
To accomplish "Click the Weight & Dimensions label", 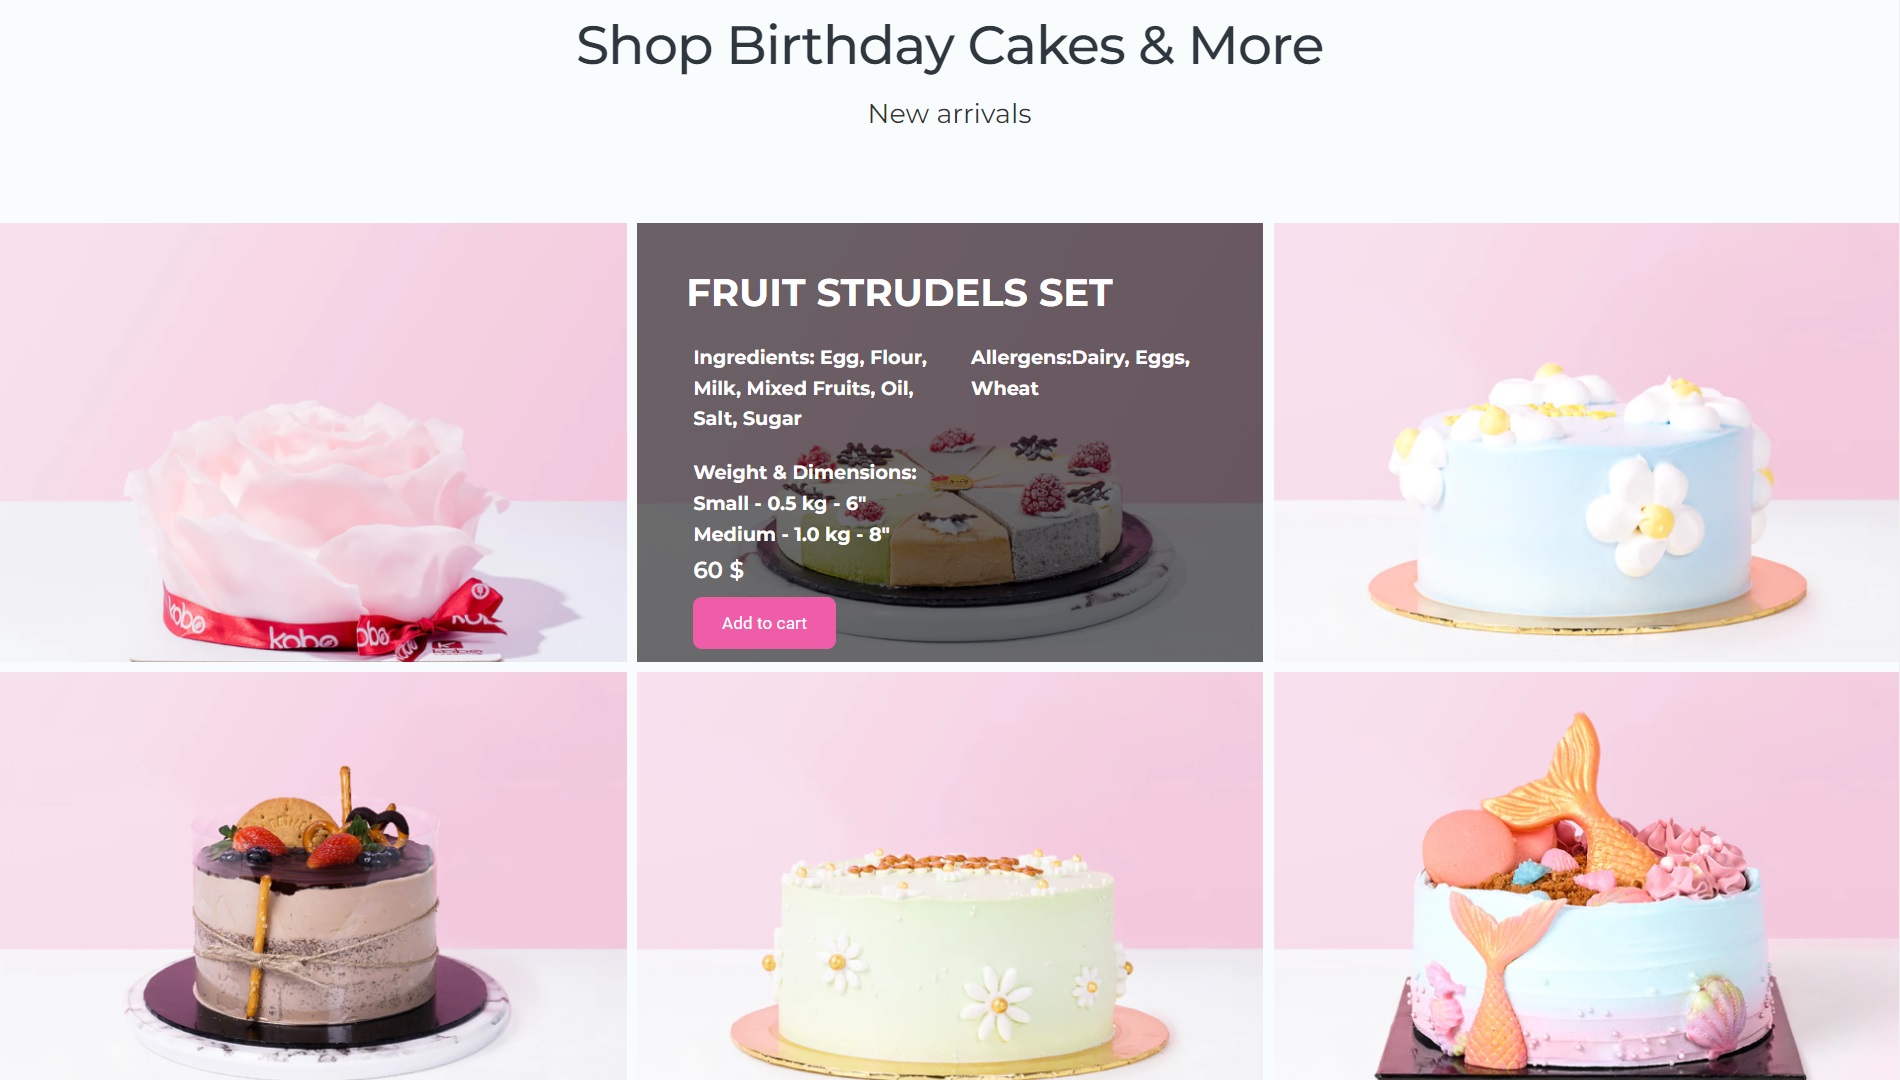I will point(805,472).
